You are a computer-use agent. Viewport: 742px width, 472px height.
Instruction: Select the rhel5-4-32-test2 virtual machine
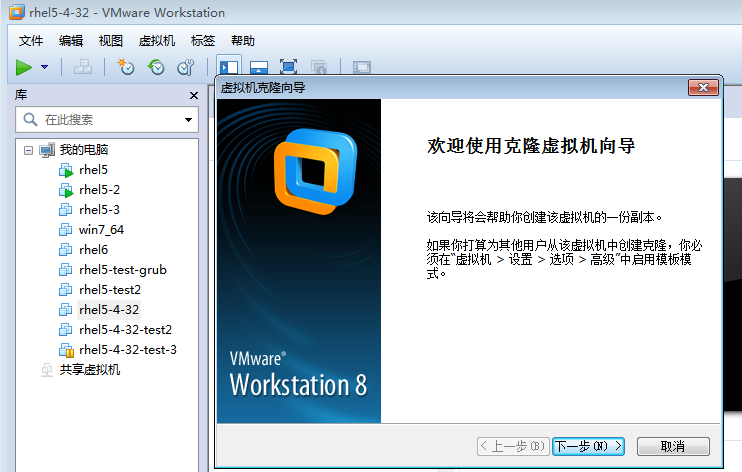pos(125,330)
